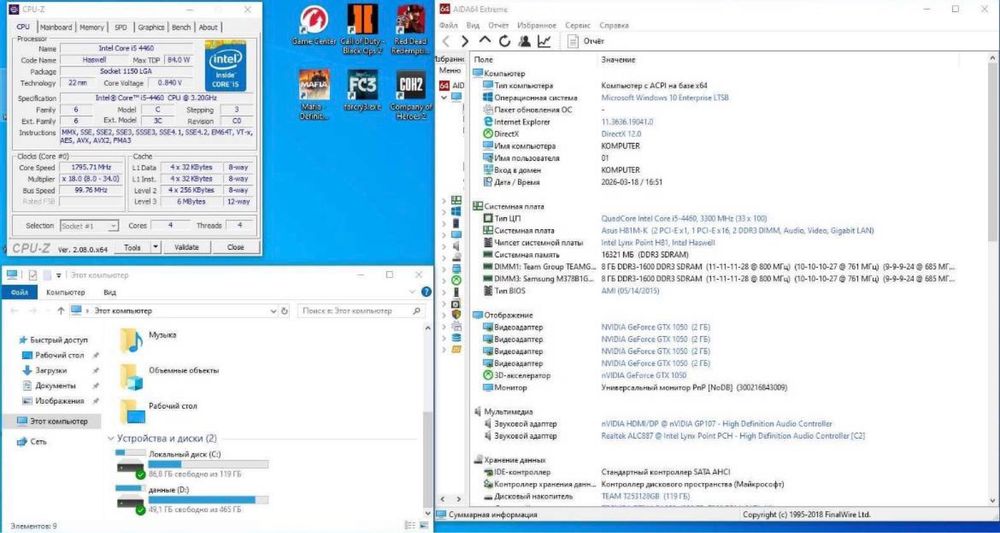Open the Mafia Definitive desktop icon
1000x533 pixels.
tap(314, 94)
